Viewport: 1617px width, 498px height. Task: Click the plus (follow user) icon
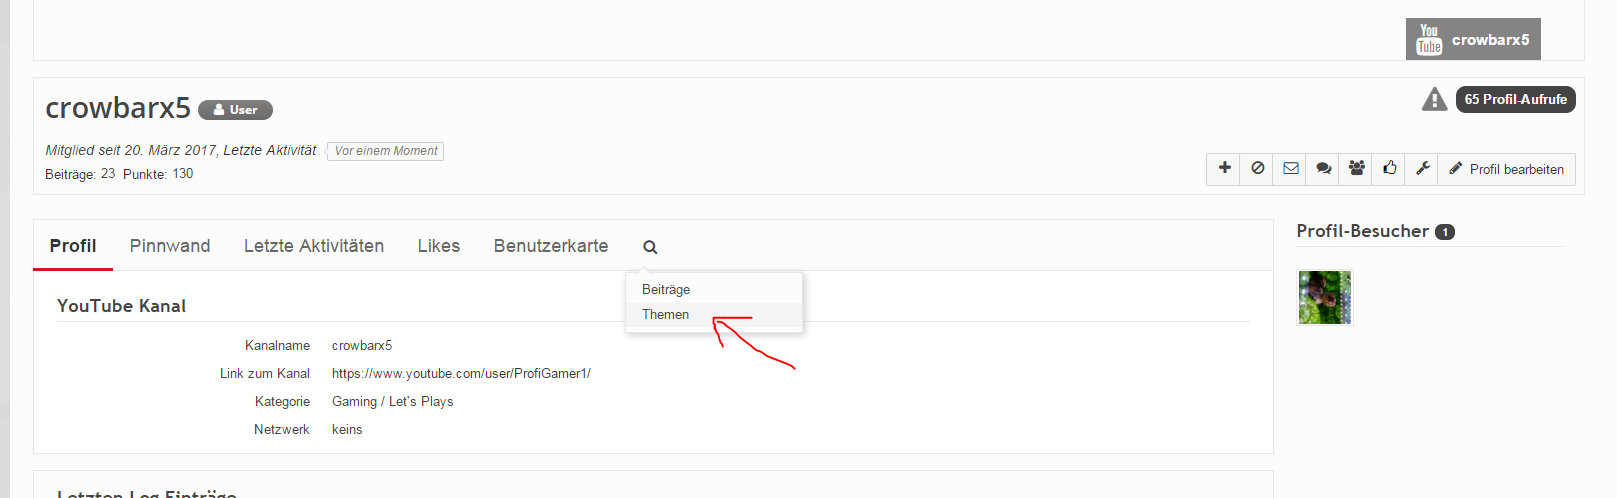[x=1224, y=169]
